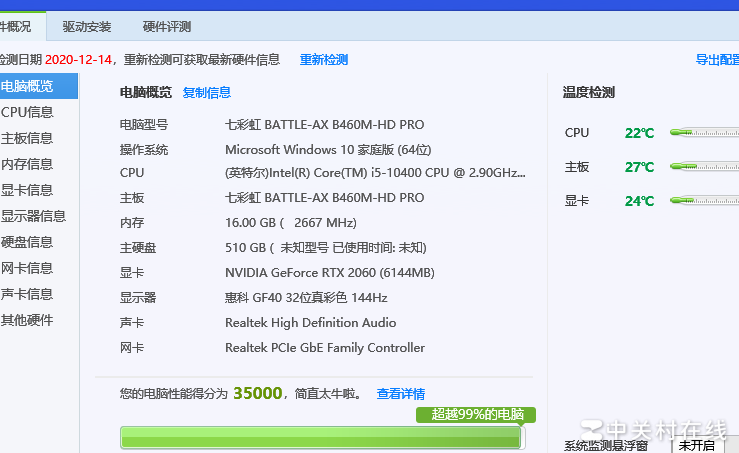The height and width of the screenshot is (453, 739).
Task: Open 其他硬件 in the sidebar
Action: click(28, 321)
